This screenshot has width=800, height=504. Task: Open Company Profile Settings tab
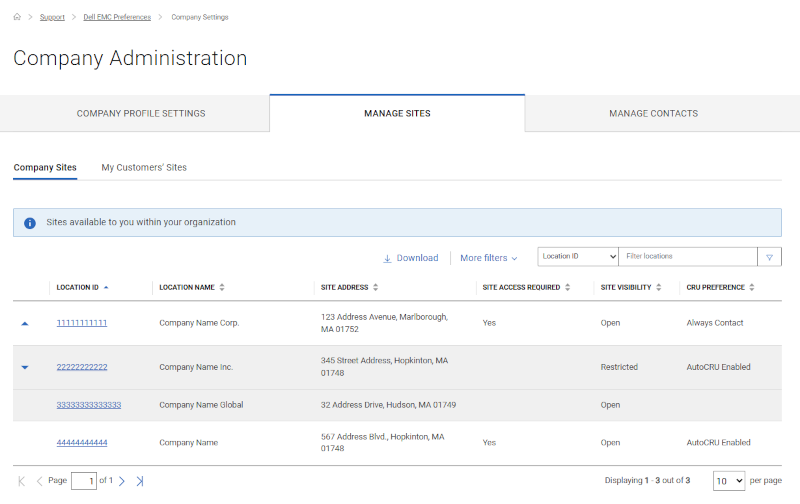point(141,114)
